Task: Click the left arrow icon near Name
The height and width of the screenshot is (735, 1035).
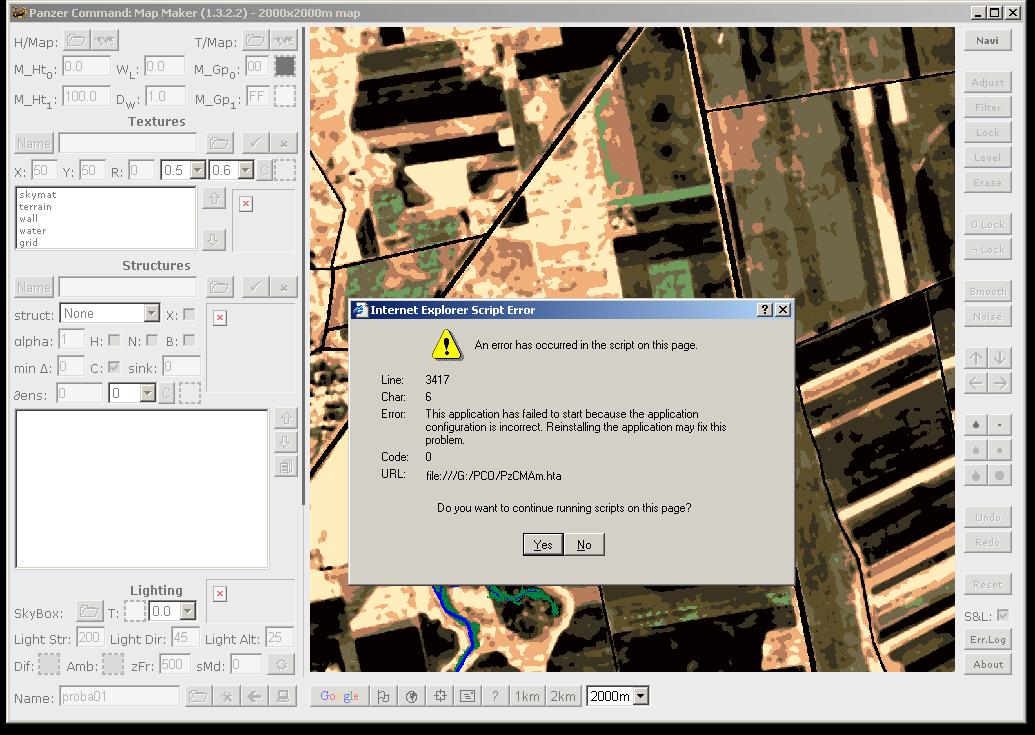Action: (255, 696)
